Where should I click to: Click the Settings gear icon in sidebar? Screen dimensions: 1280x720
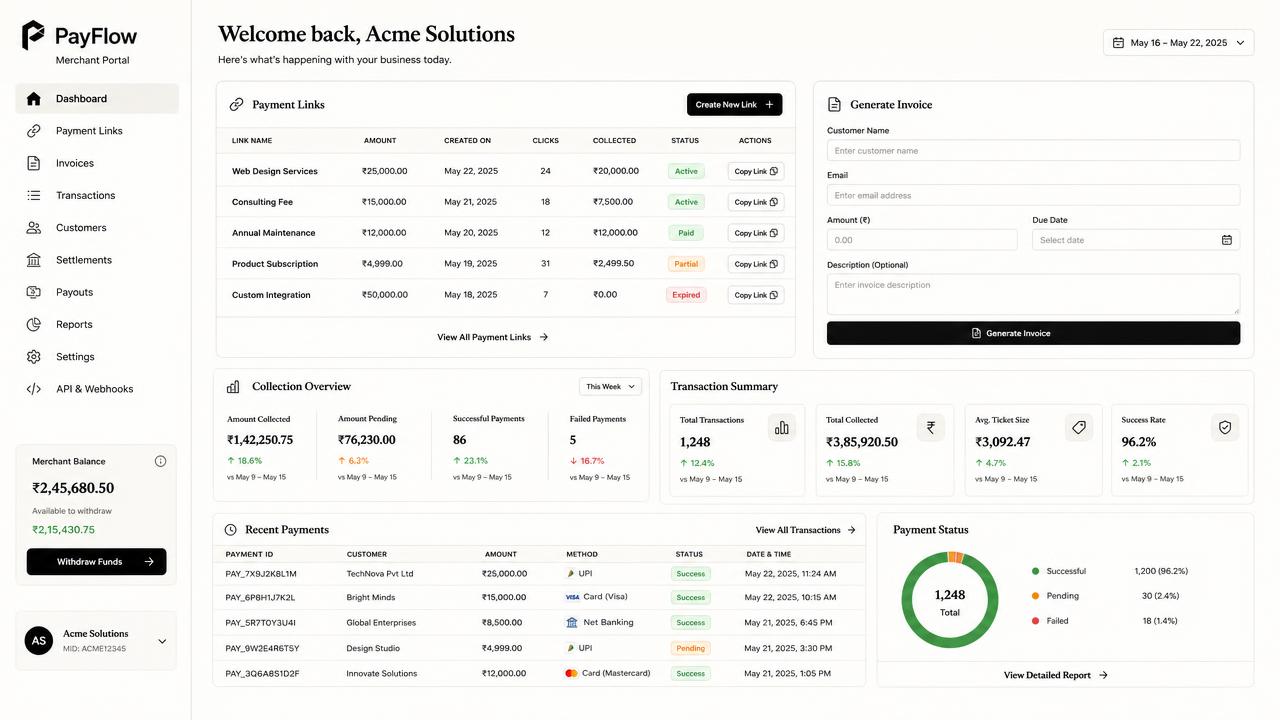pos(34,357)
